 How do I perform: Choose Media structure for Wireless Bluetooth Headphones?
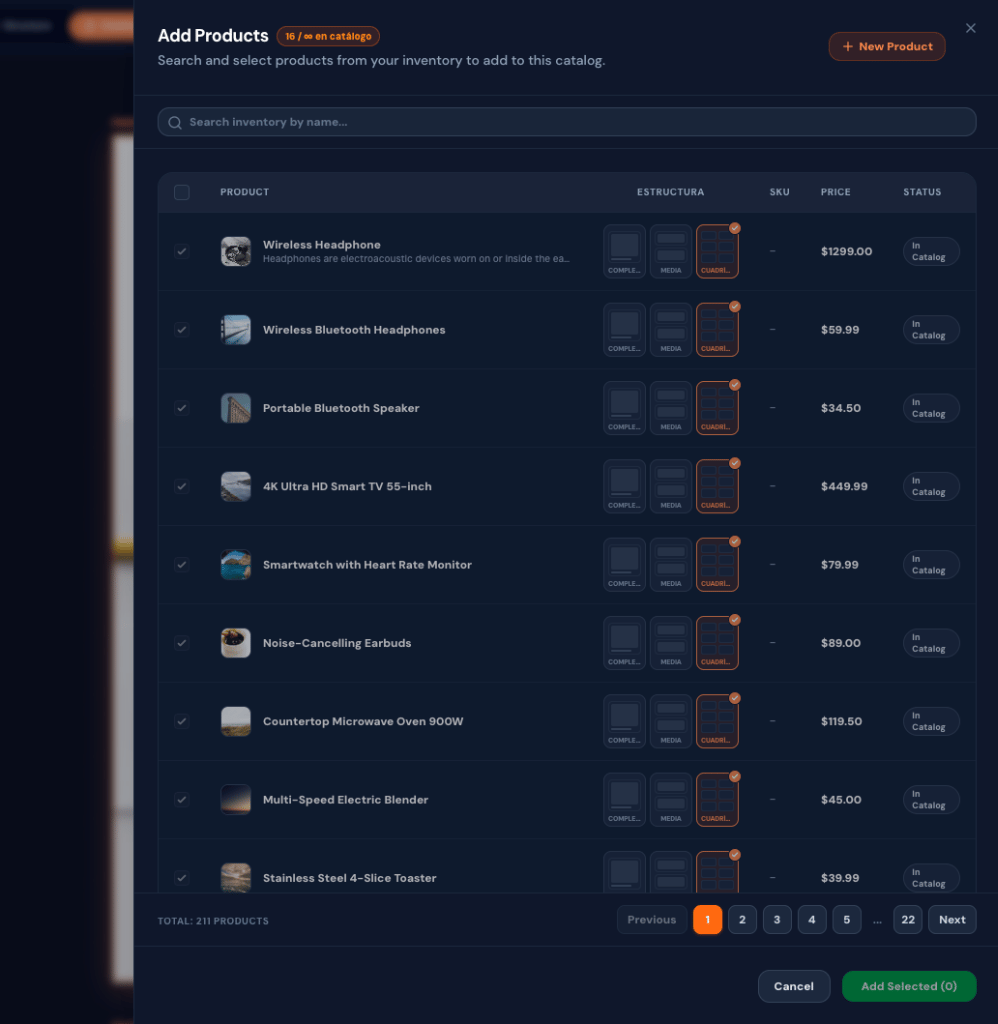[671, 330]
